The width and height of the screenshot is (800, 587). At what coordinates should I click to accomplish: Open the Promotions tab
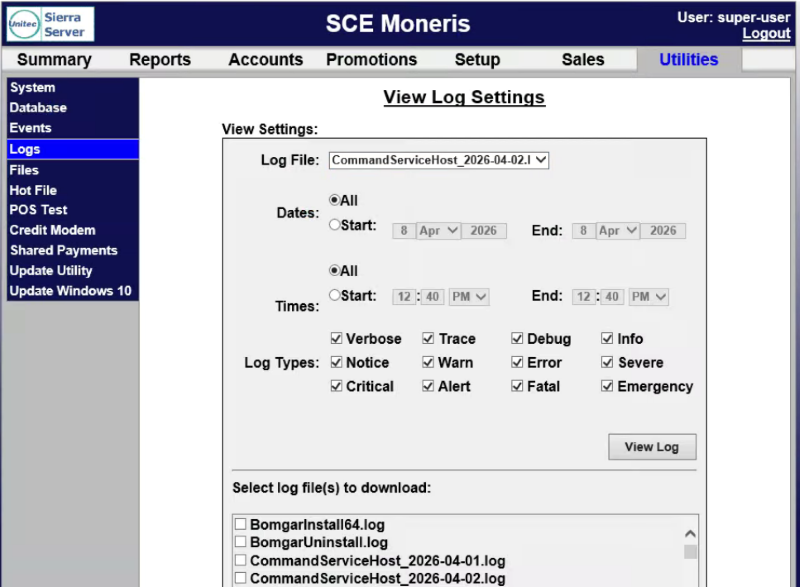371,60
